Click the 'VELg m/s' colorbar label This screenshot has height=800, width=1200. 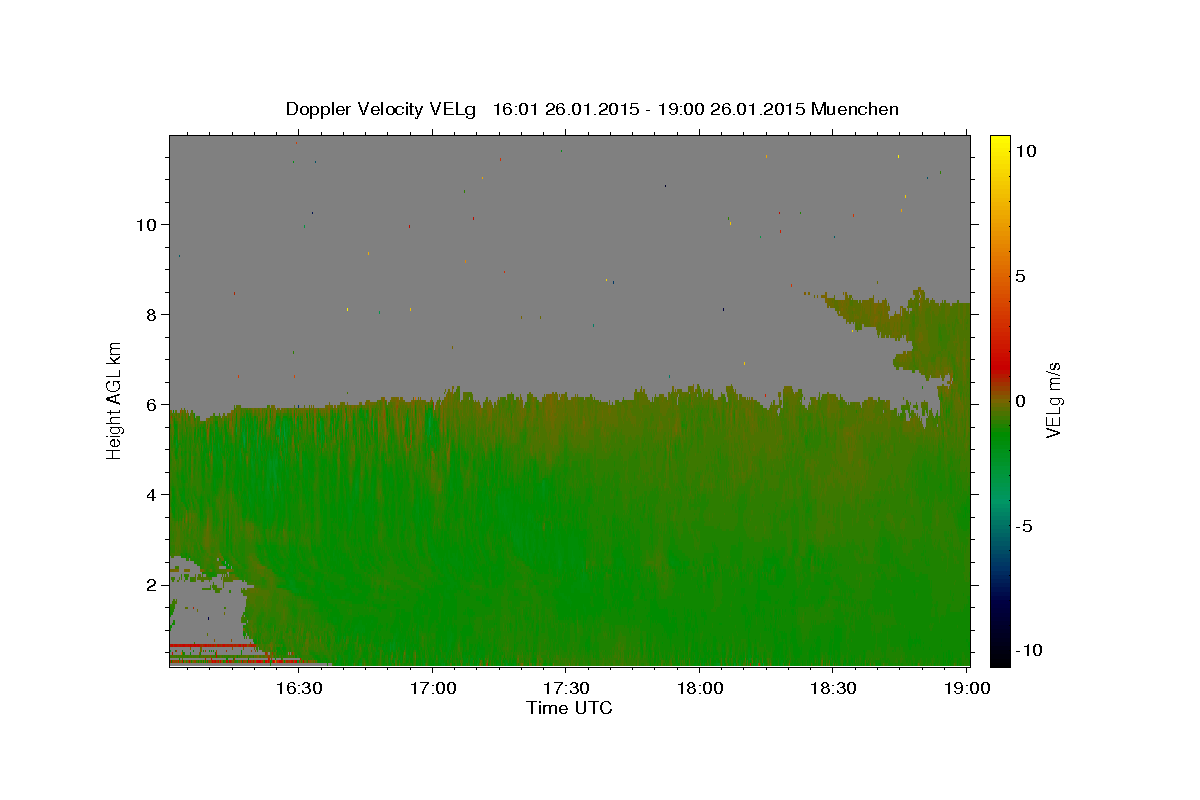(1053, 401)
